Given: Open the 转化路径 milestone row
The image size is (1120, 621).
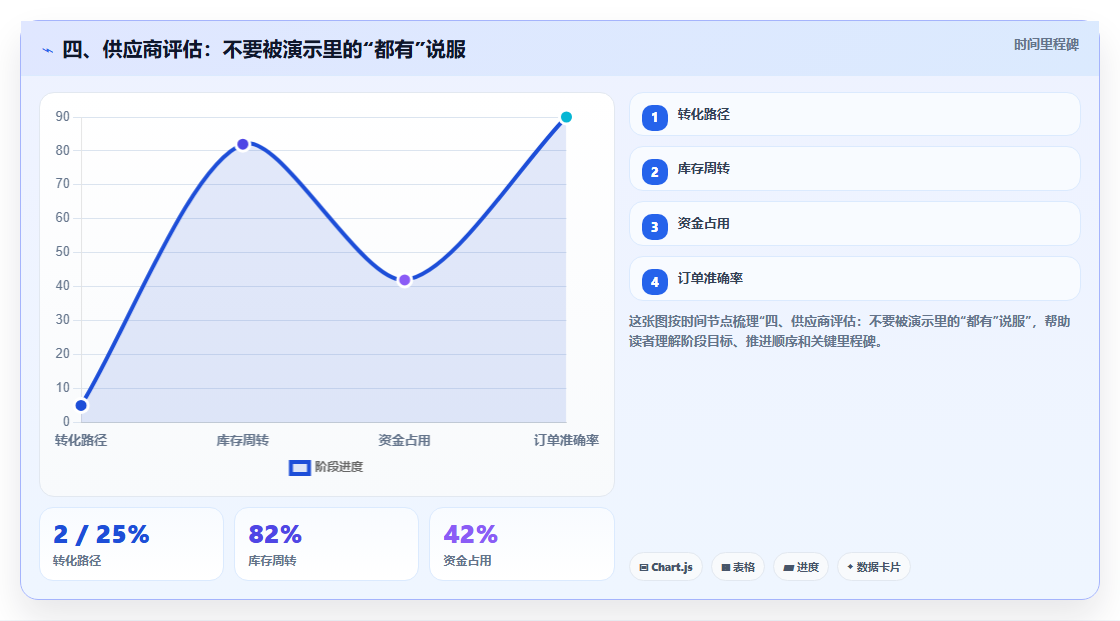Looking at the screenshot, I should [x=854, y=114].
